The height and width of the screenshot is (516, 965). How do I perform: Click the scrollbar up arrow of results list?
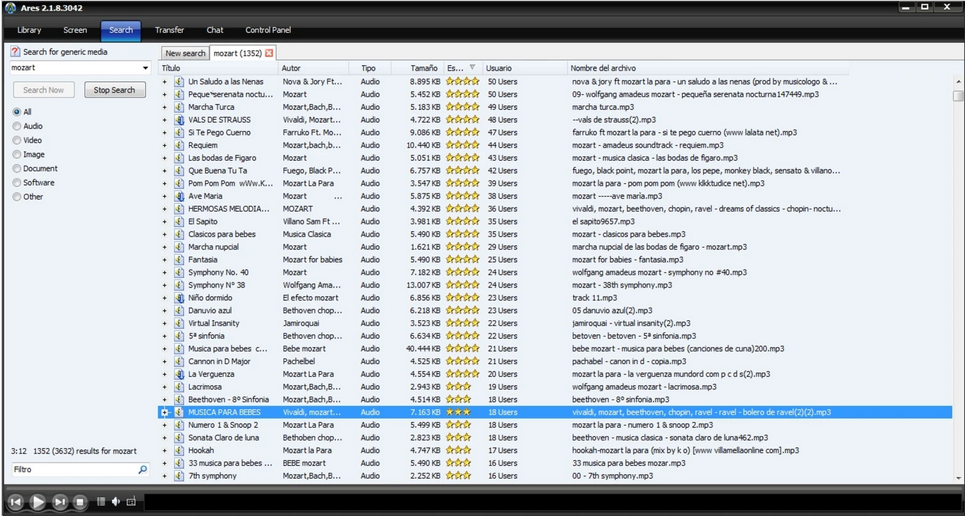958,81
